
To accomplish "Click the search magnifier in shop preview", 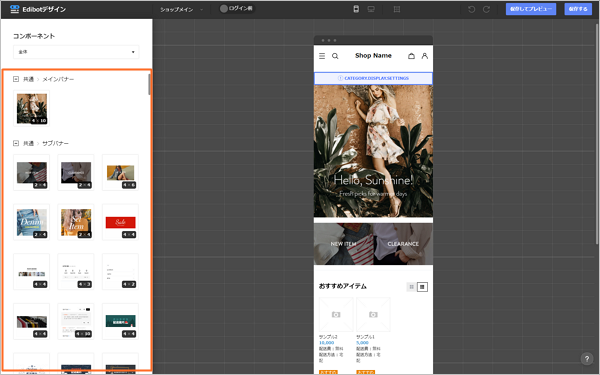I will [335, 56].
